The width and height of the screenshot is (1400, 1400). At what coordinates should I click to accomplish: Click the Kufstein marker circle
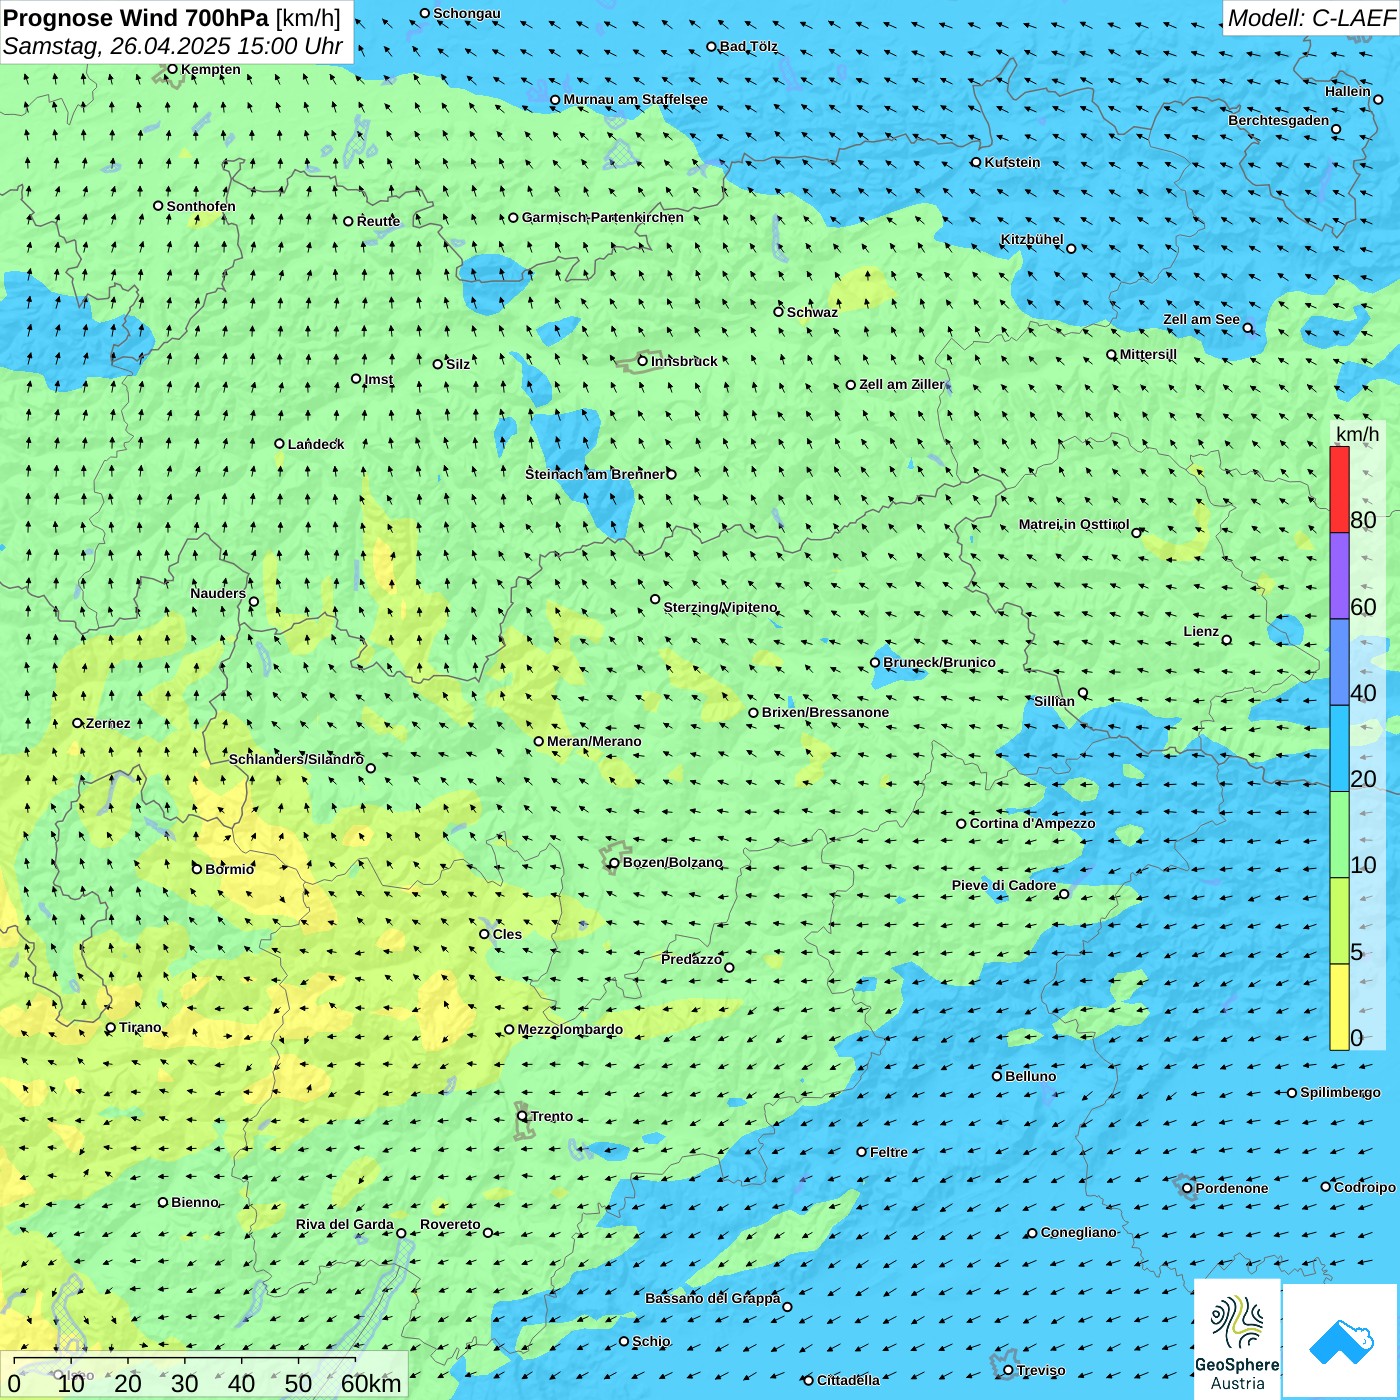976,162
